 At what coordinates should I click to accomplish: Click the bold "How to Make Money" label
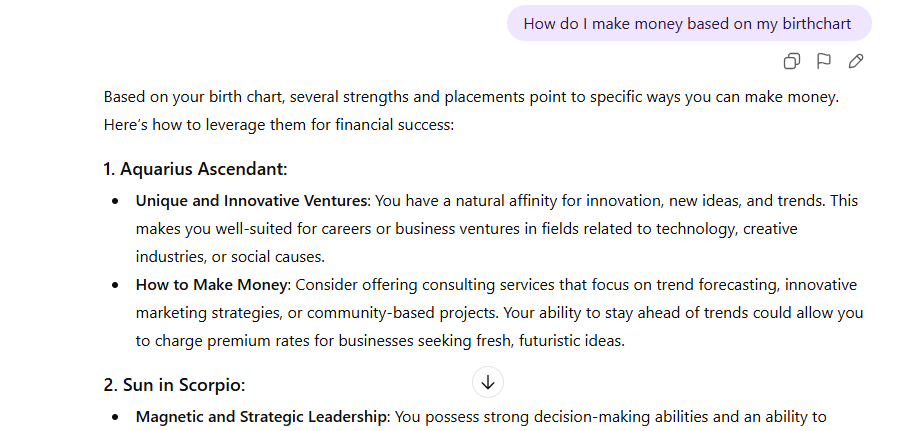coord(212,285)
